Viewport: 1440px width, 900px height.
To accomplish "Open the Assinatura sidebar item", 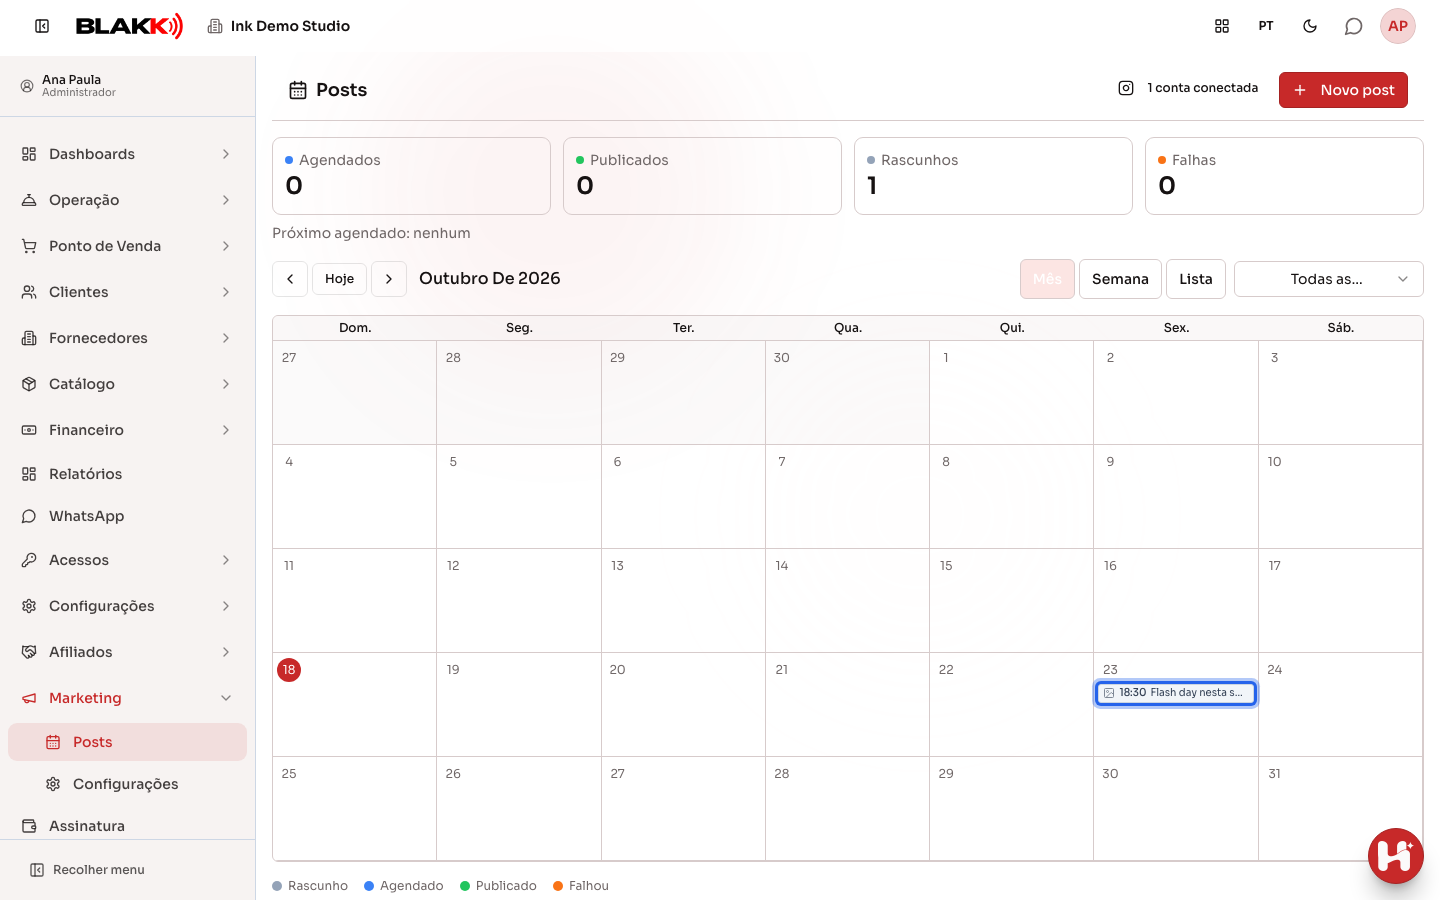I will [127, 826].
